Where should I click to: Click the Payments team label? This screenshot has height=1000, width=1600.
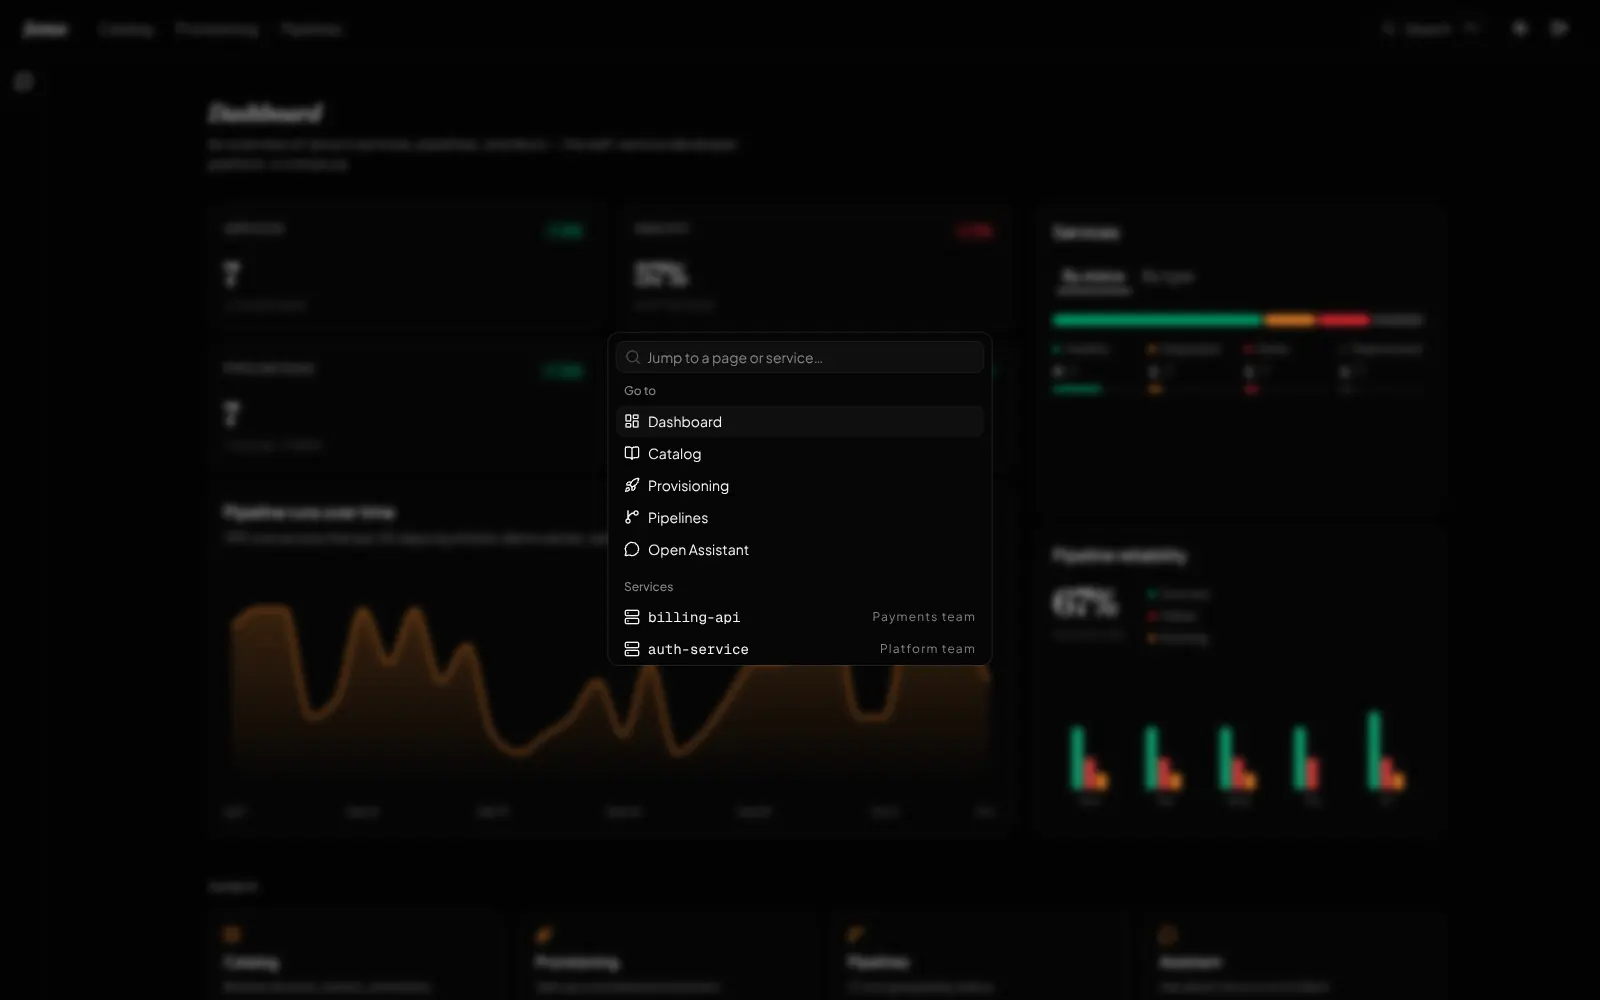click(x=923, y=617)
